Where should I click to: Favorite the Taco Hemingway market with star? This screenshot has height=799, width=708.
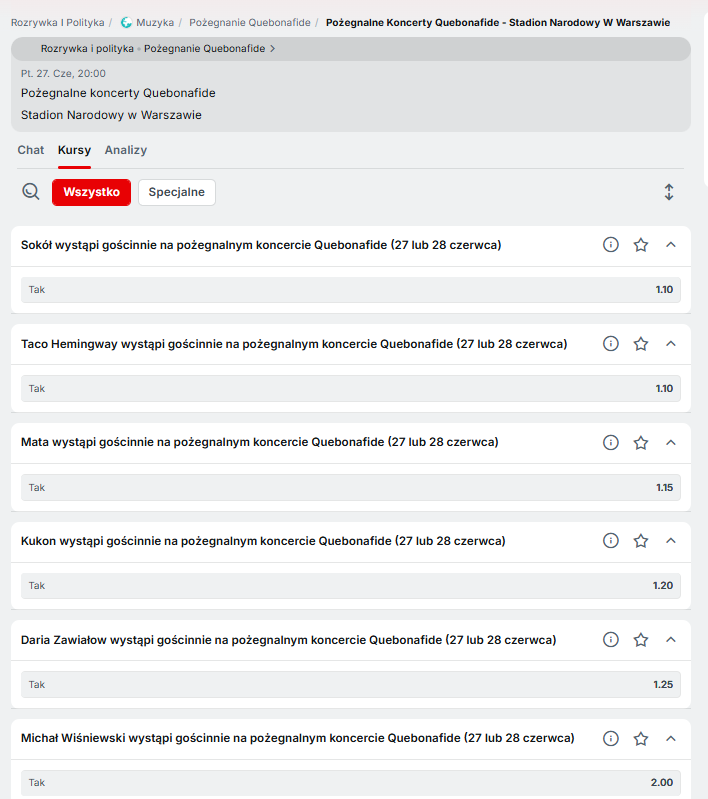(641, 344)
